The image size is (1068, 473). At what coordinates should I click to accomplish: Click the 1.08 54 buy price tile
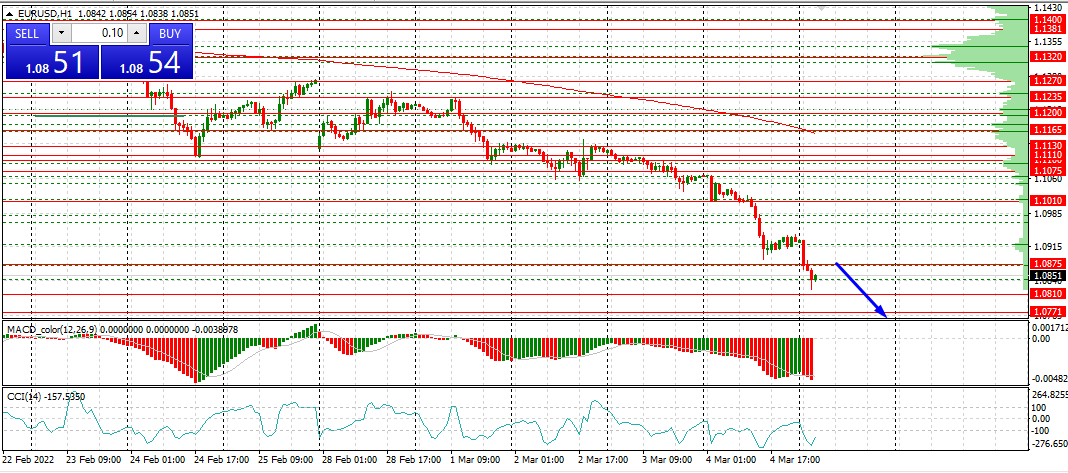pyautogui.click(x=149, y=63)
